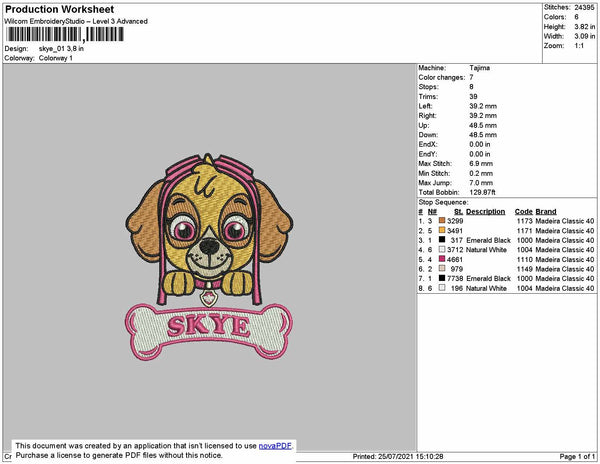The height and width of the screenshot is (464, 600).
Task: Click the 'Printed: 25/07/2021 15:10:28' timestamp
Action: [x=398, y=456]
